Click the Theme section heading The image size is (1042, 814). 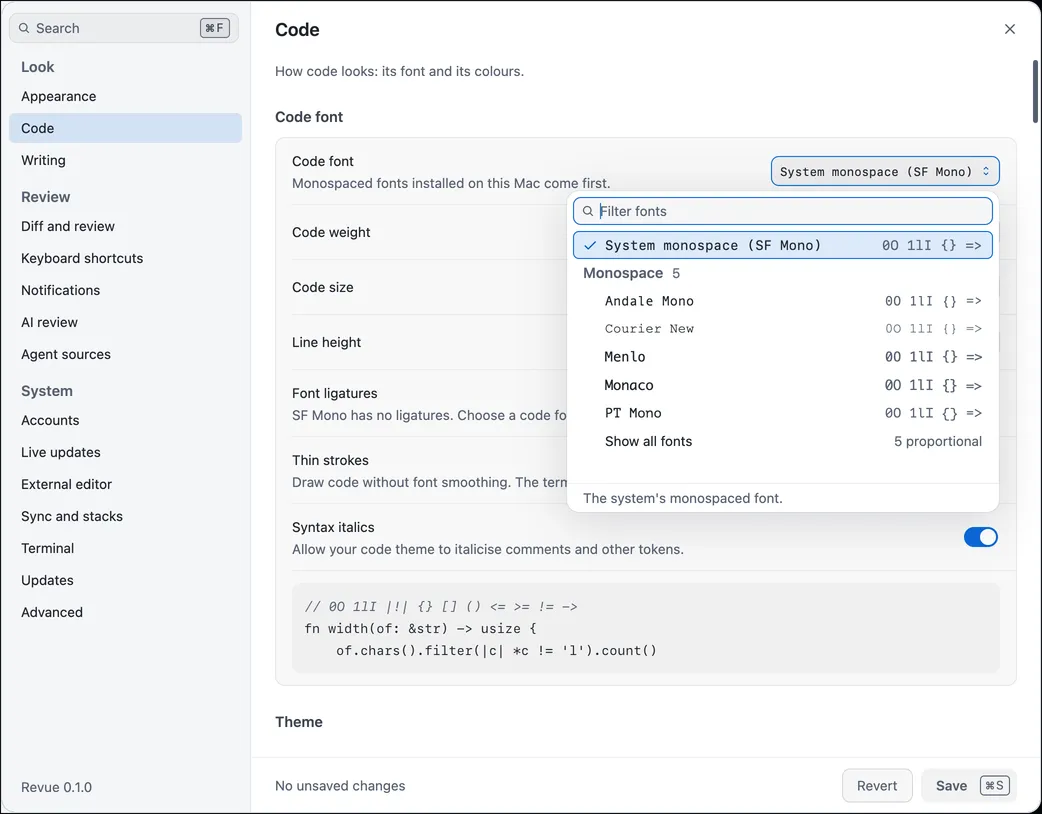tap(298, 722)
